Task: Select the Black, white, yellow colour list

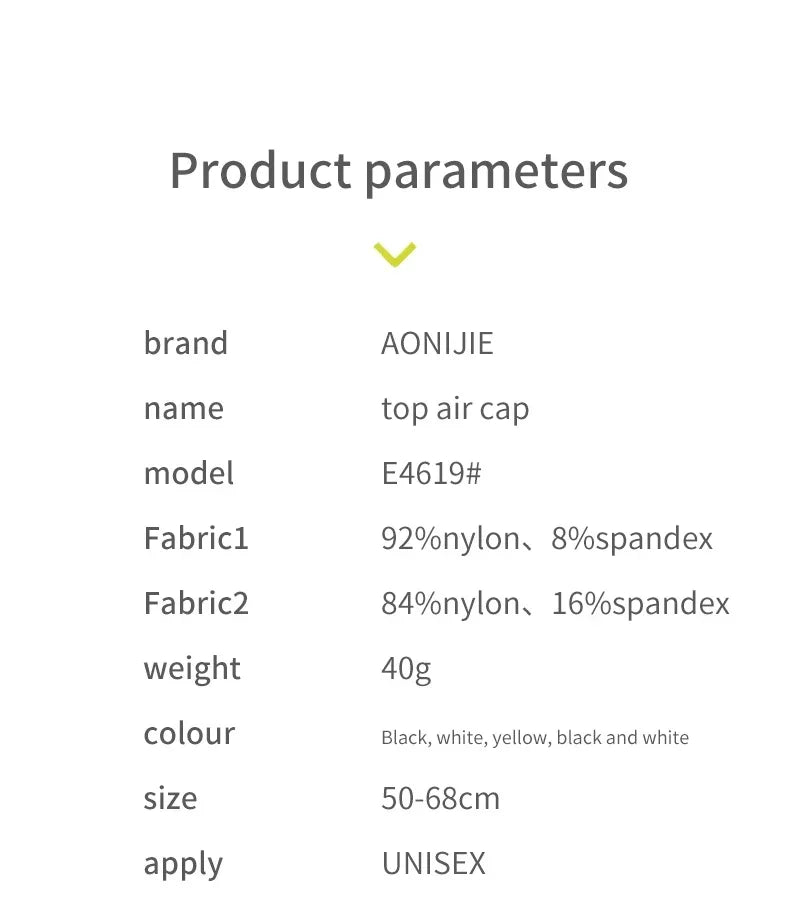Action: tap(535, 738)
